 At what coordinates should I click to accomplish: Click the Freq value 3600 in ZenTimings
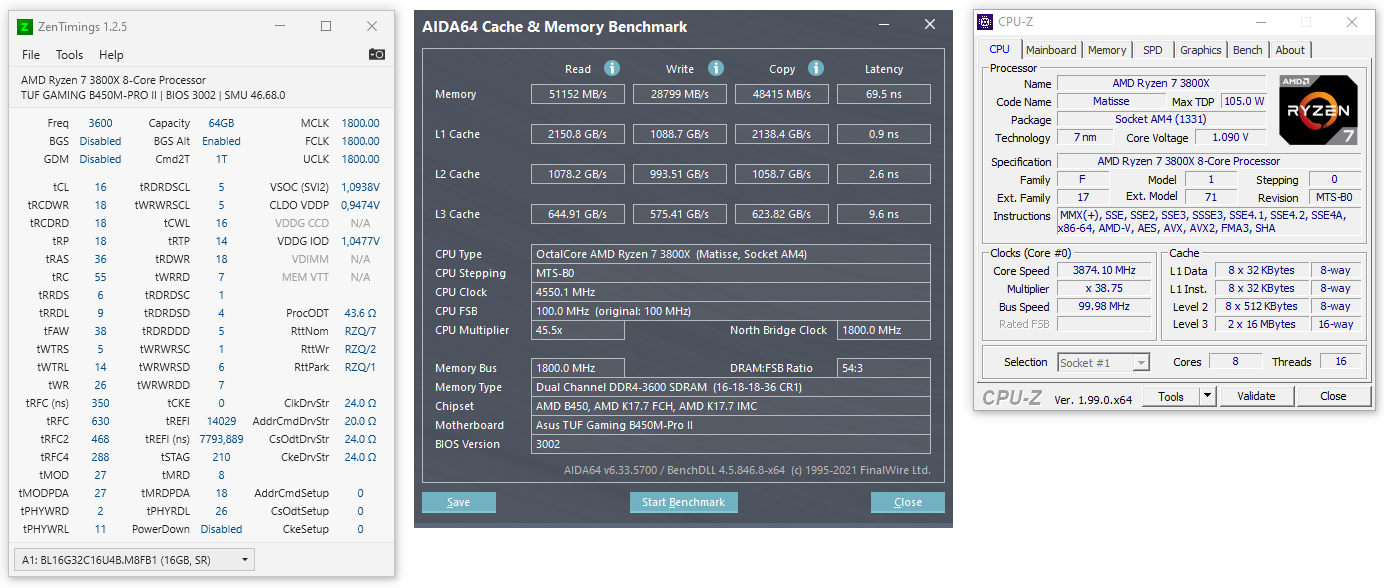point(100,123)
